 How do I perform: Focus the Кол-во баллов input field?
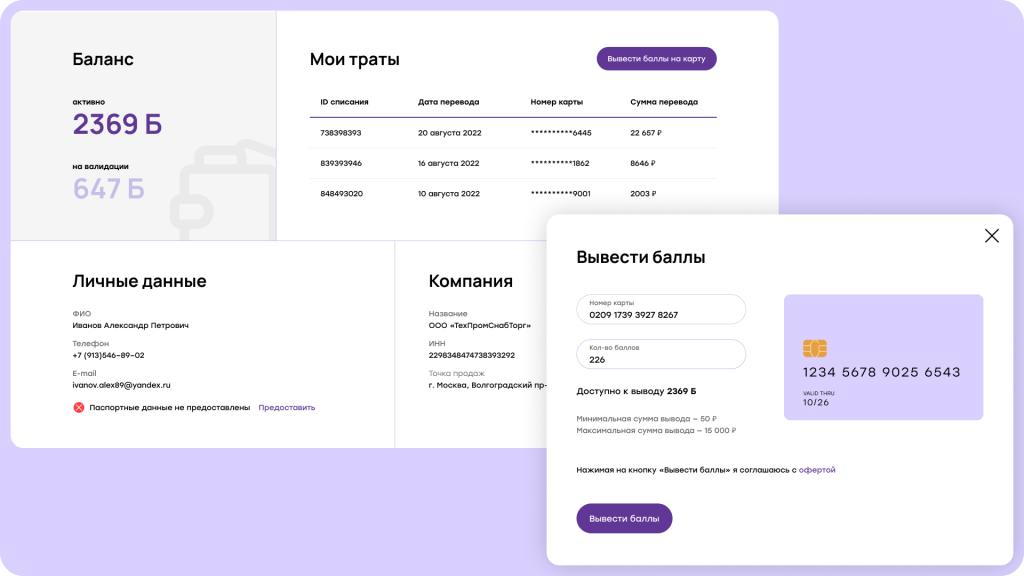click(x=661, y=355)
